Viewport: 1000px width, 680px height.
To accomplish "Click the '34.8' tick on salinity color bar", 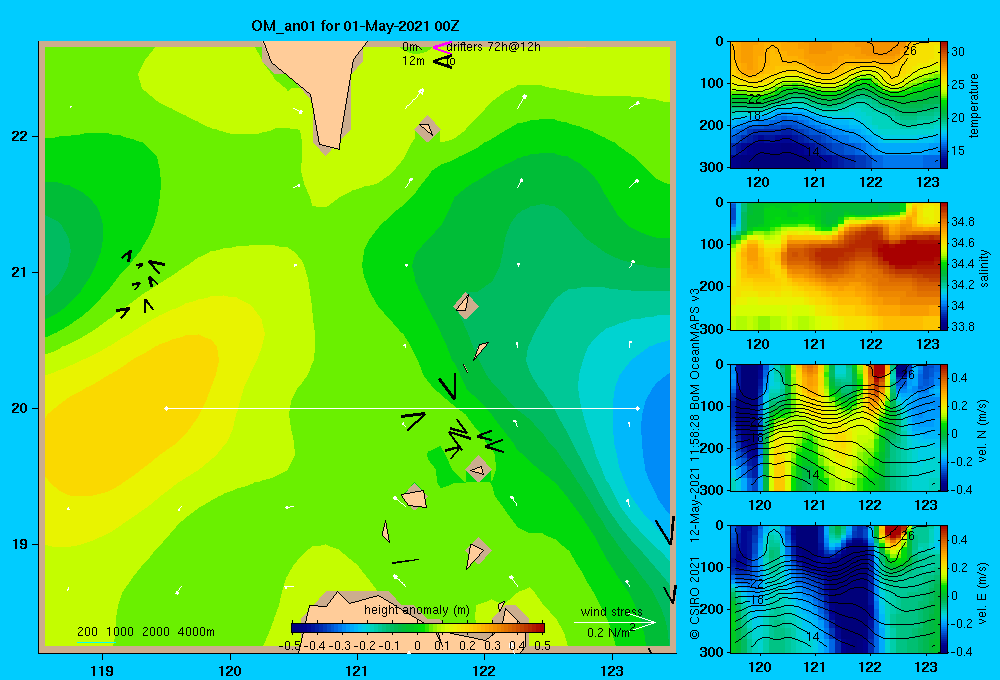I will coord(963,221).
